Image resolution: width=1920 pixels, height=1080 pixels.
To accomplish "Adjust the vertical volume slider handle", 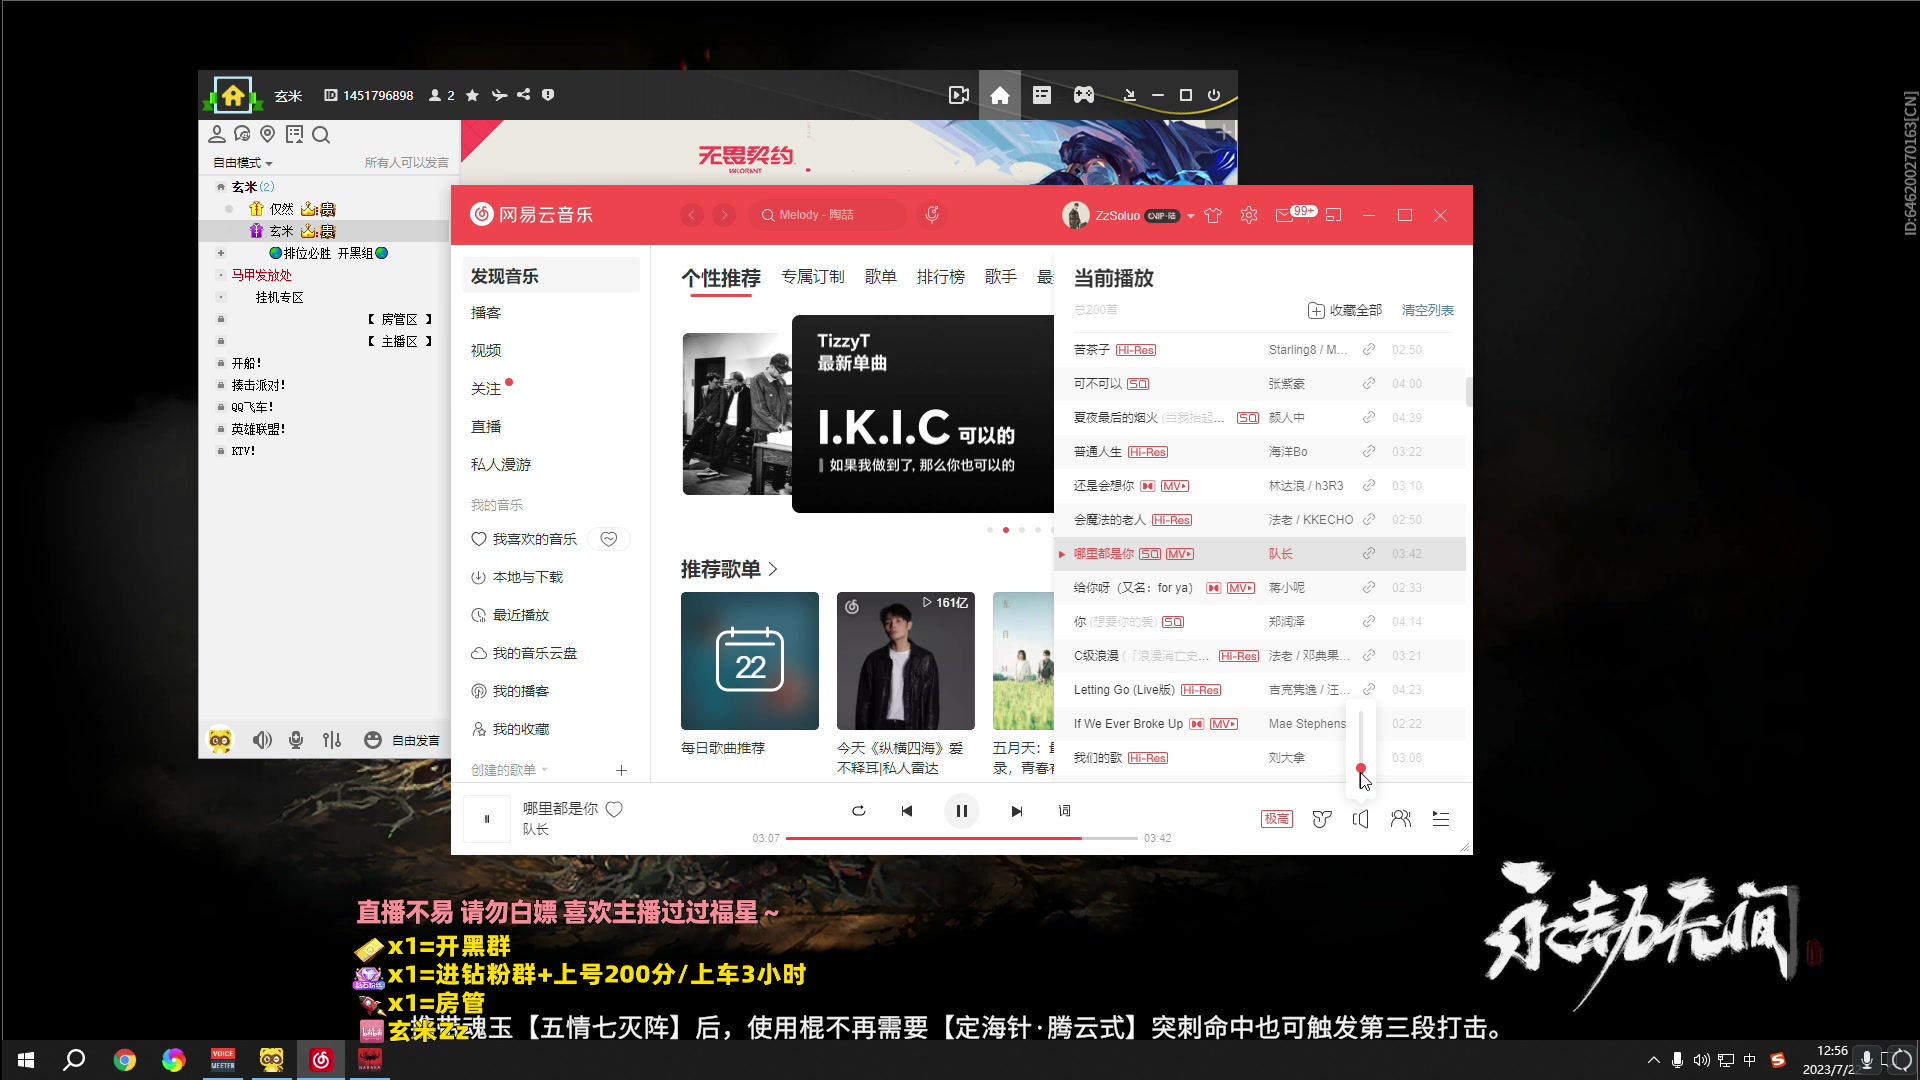I will [x=1360, y=768].
